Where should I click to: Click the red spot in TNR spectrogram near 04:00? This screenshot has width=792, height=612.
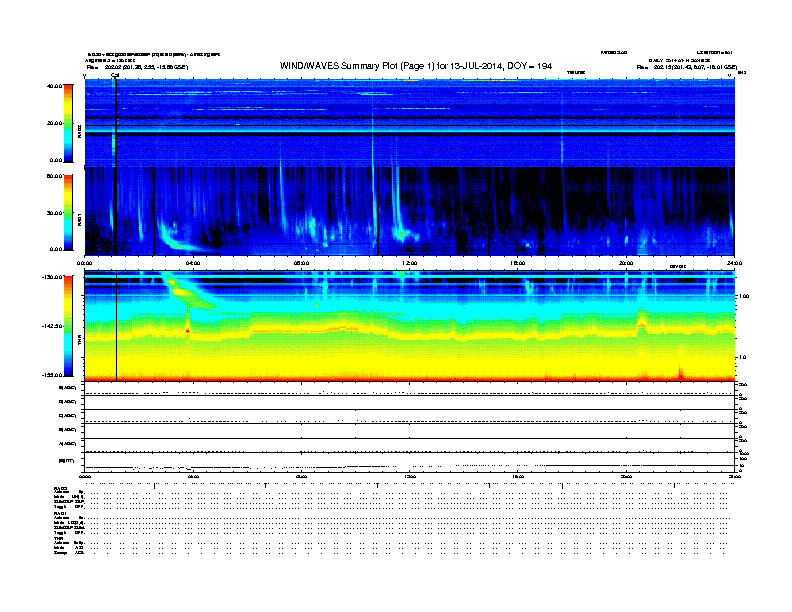pyautogui.click(x=187, y=331)
